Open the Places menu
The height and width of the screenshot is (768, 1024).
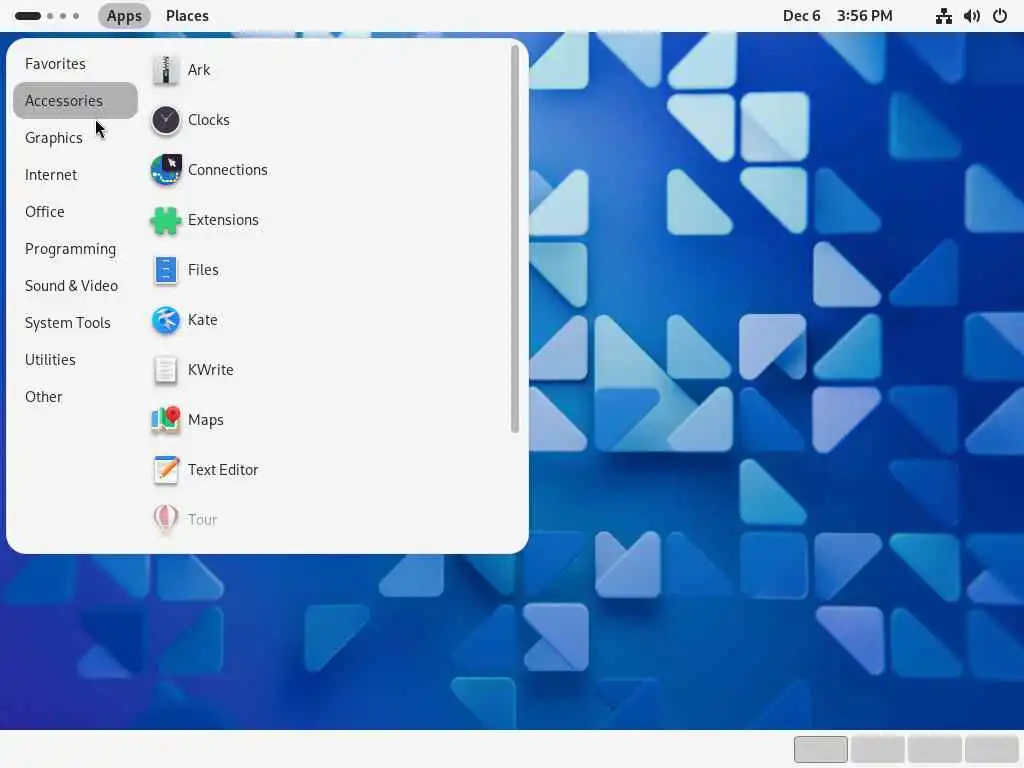click(x=187, y=16)
